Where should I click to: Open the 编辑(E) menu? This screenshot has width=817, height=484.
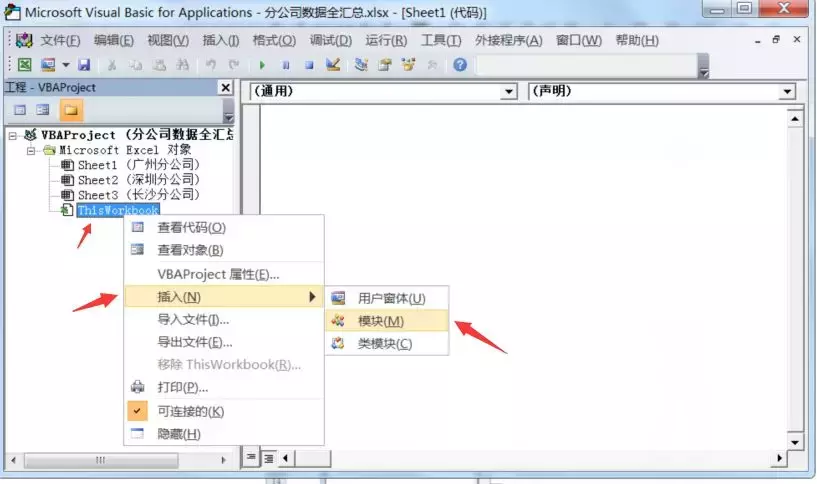click(x=114, y=40)
